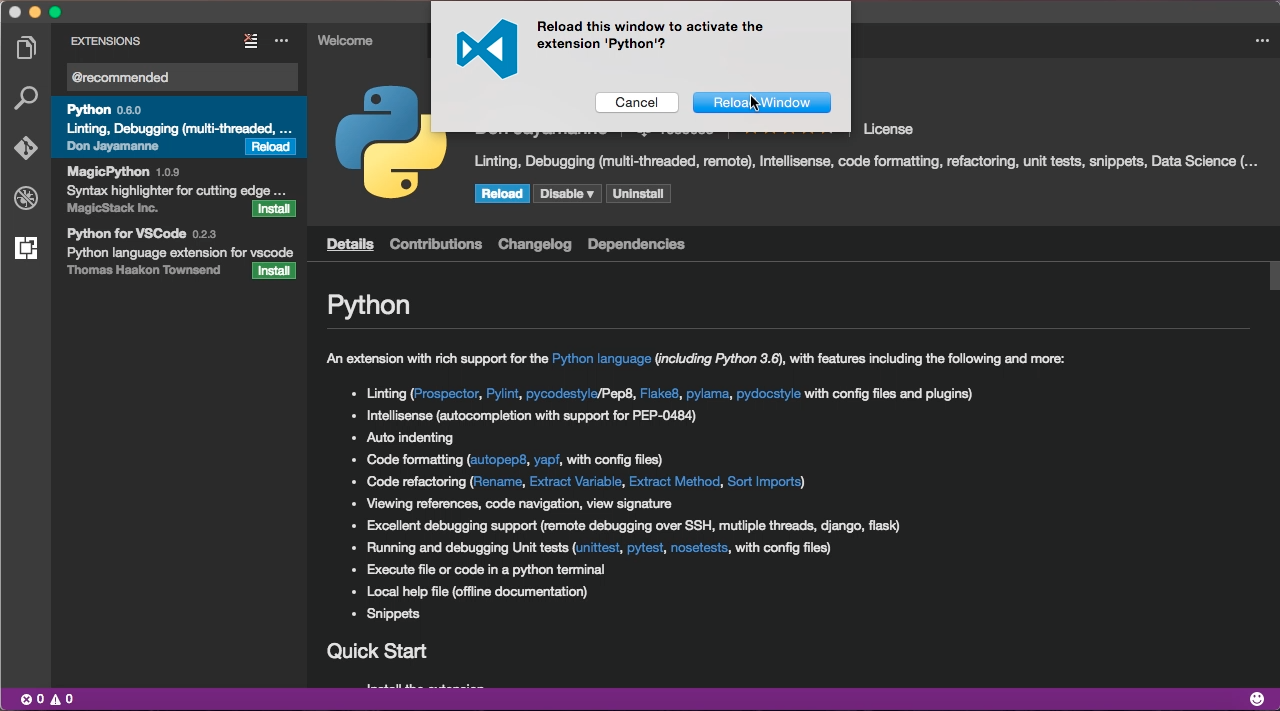Screen dimensions: 1280x711
Task: Select the Welcome editor tab
Action: pos(345,41)
